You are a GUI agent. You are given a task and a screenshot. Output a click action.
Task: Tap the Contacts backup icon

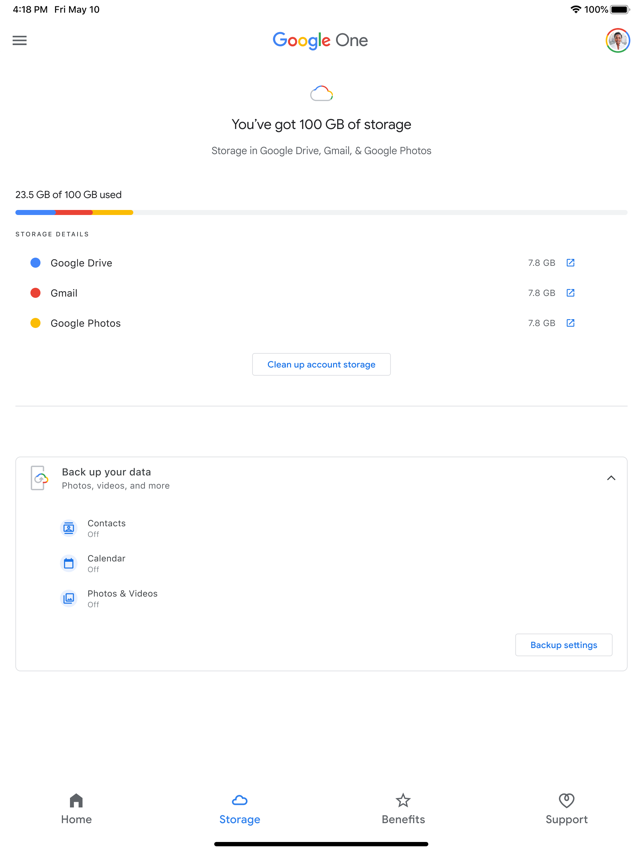[x=69, y=528]
